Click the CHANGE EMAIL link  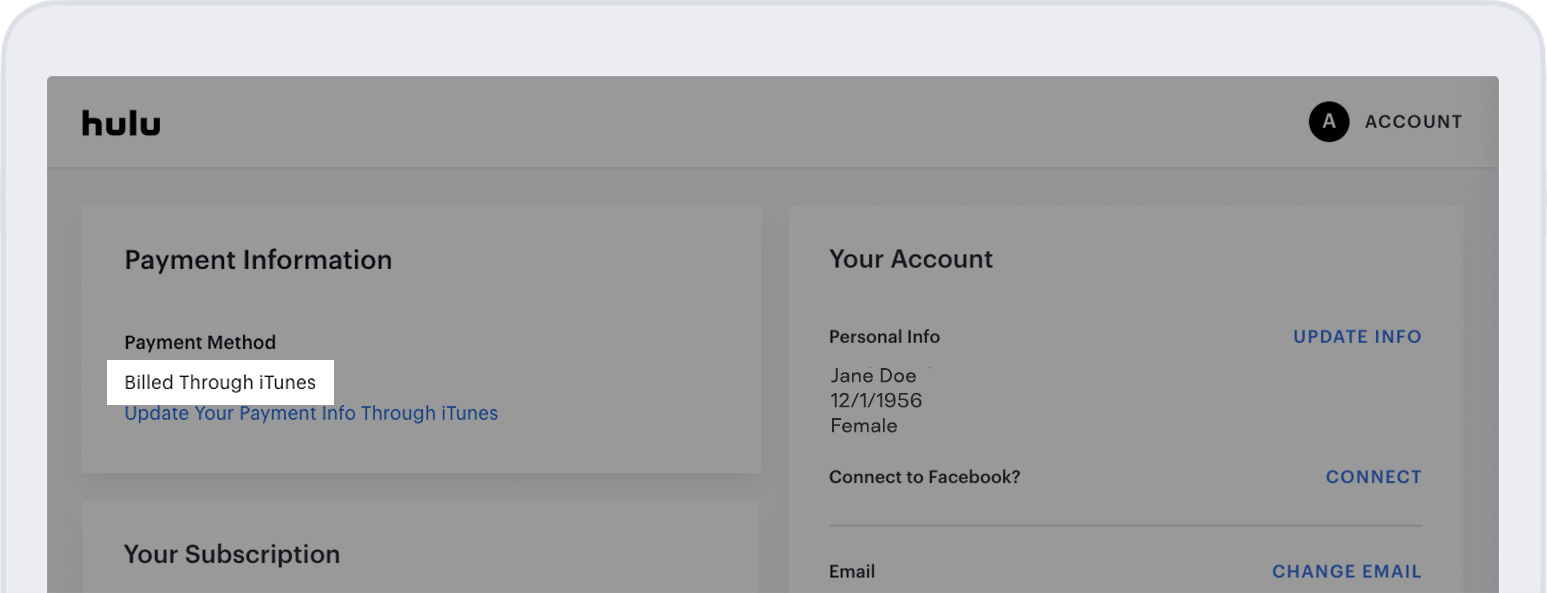[x=1346, y=572]
